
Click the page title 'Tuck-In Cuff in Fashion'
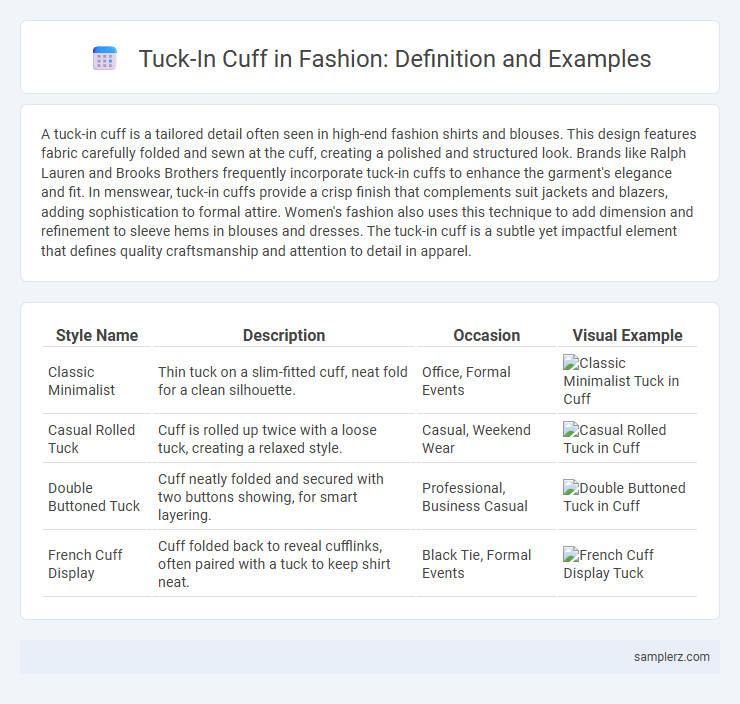[395, 59]
